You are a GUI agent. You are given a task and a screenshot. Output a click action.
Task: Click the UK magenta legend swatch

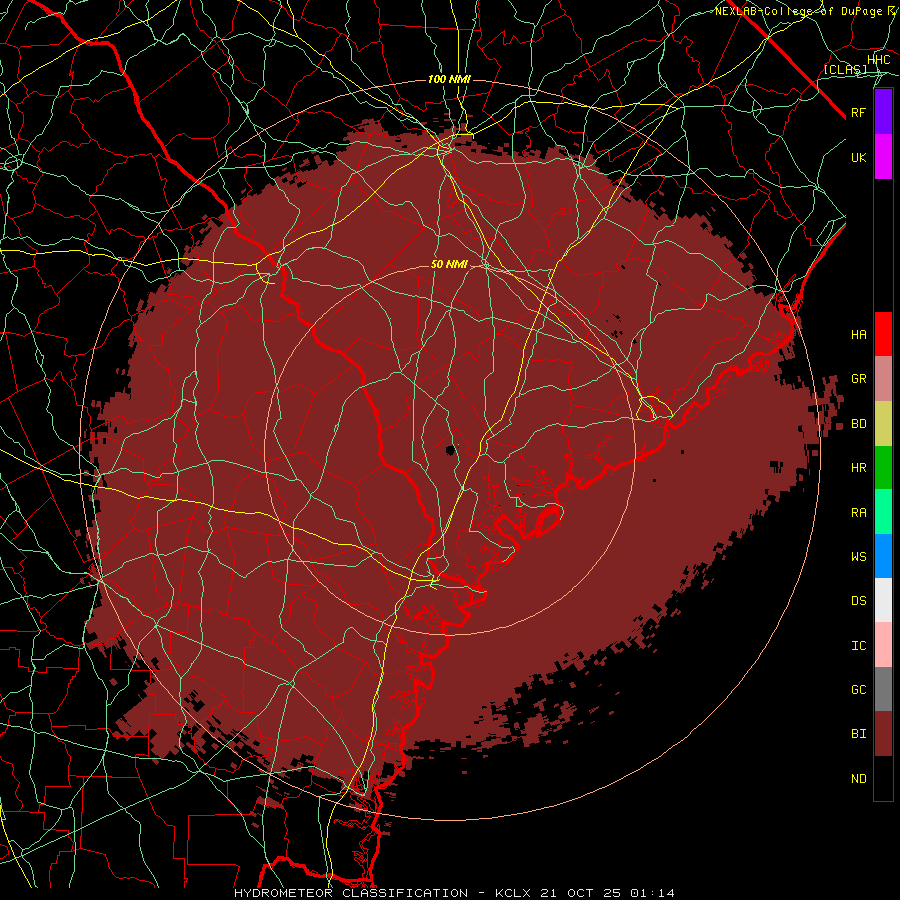coord(883,157)
